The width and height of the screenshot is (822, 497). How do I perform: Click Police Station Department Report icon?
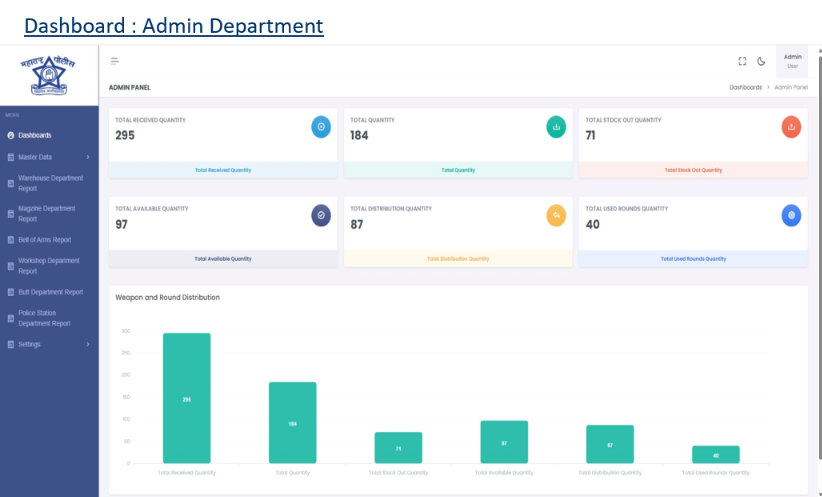click(x=10, y=318)
